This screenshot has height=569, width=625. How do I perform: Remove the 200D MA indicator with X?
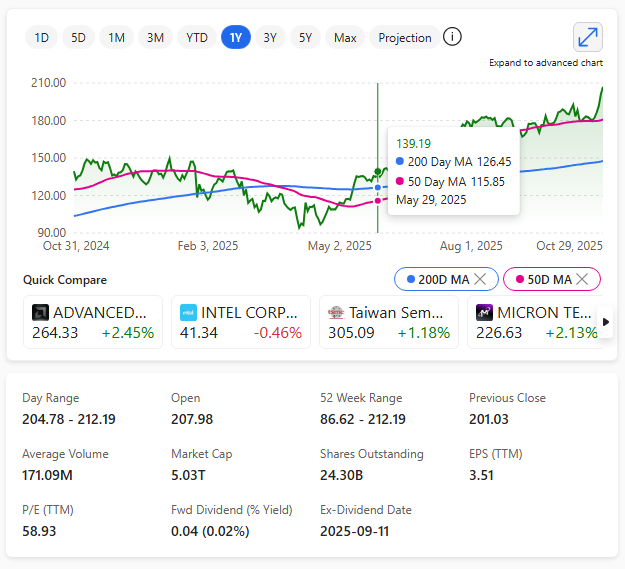click(480, 279)
